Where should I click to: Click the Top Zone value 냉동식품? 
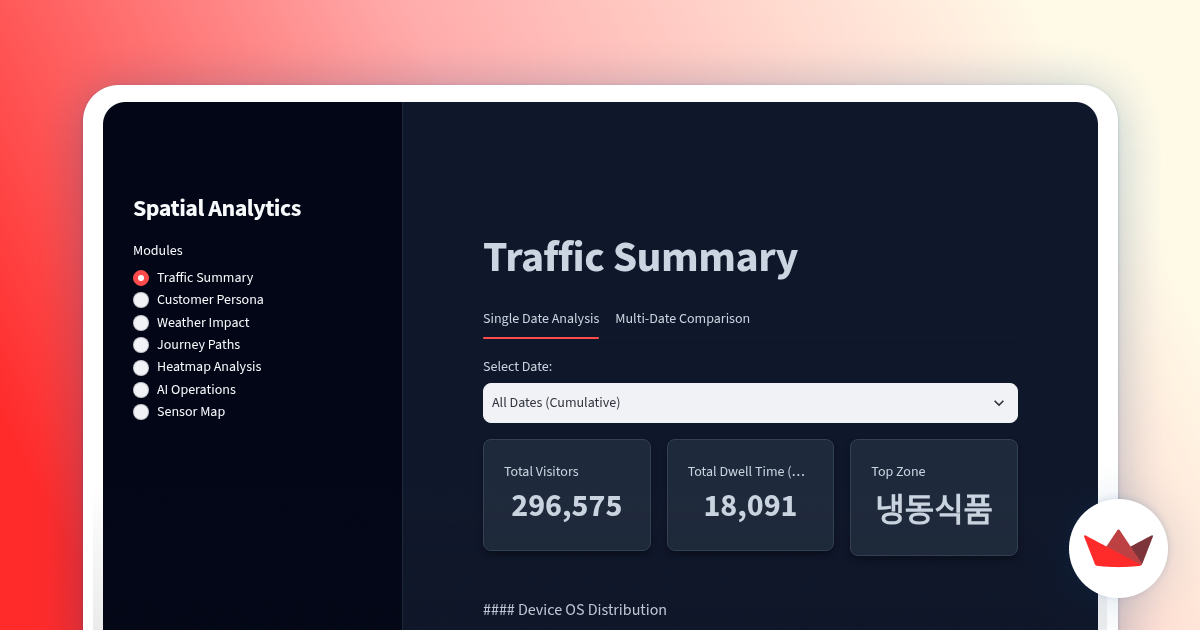(934, 509)
